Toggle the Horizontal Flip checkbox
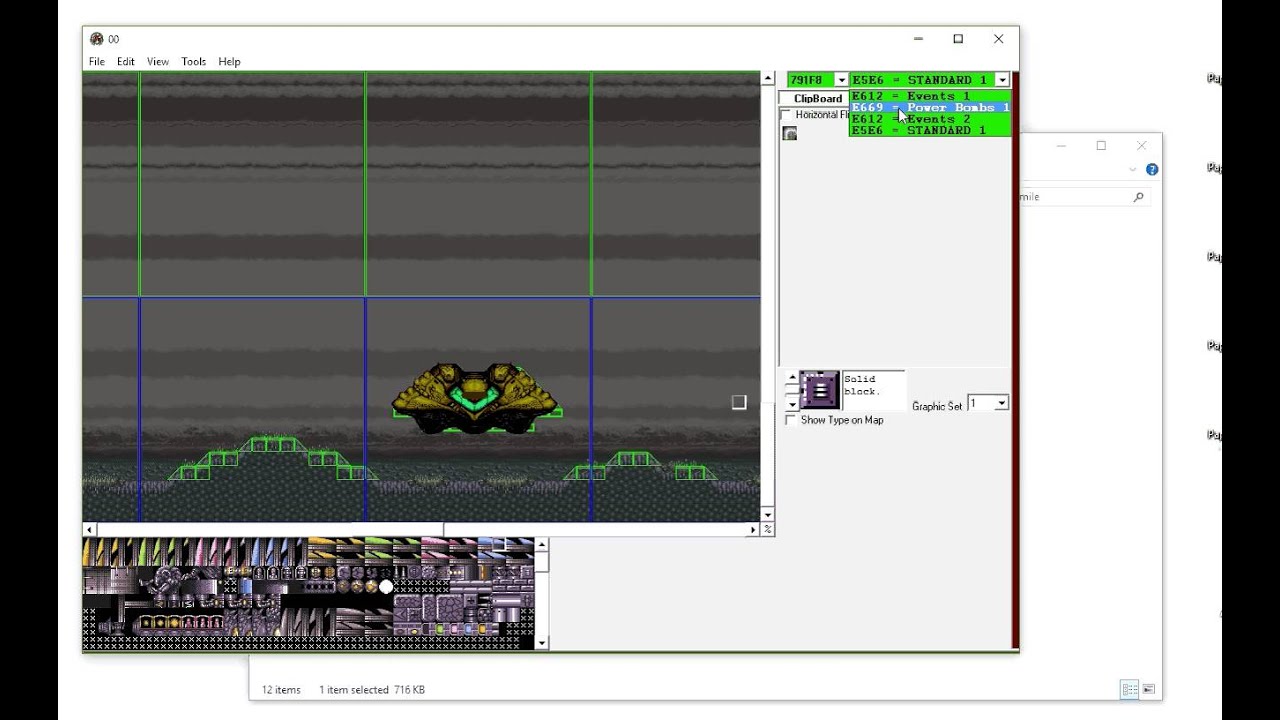The image size is (1280, 720). (787, 115)
